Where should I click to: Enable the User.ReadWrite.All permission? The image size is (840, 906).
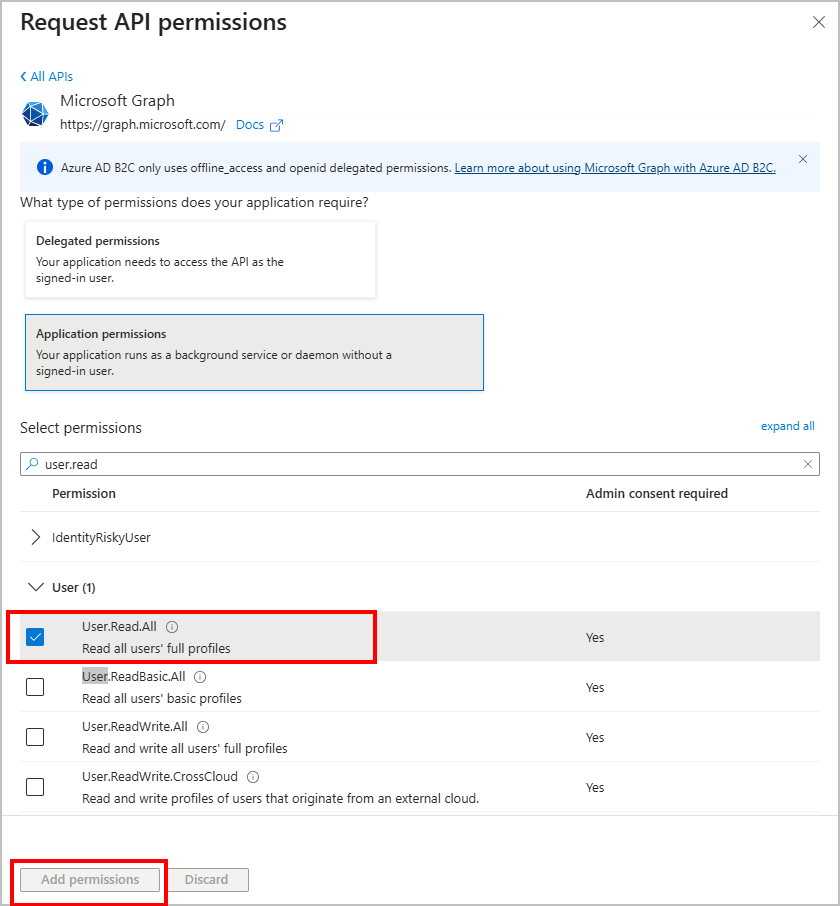[34, 737]
